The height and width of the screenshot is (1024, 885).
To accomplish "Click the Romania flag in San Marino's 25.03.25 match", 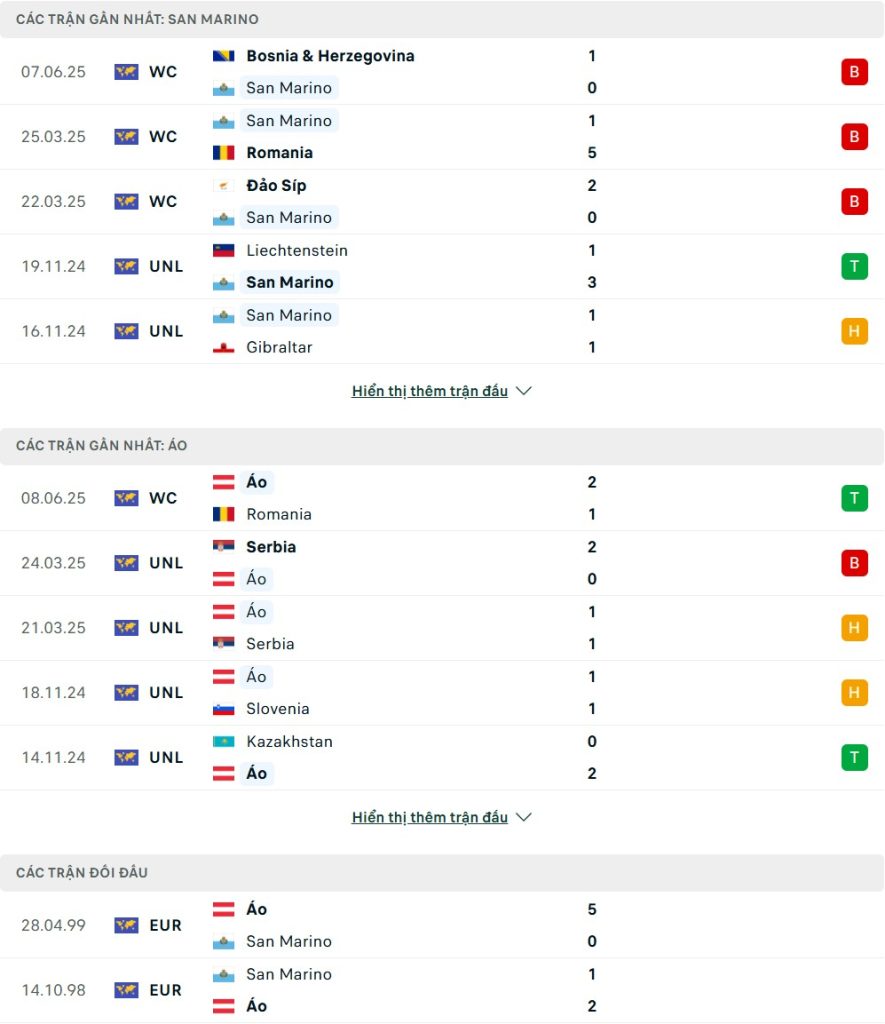I will click(x=223, y=153).
